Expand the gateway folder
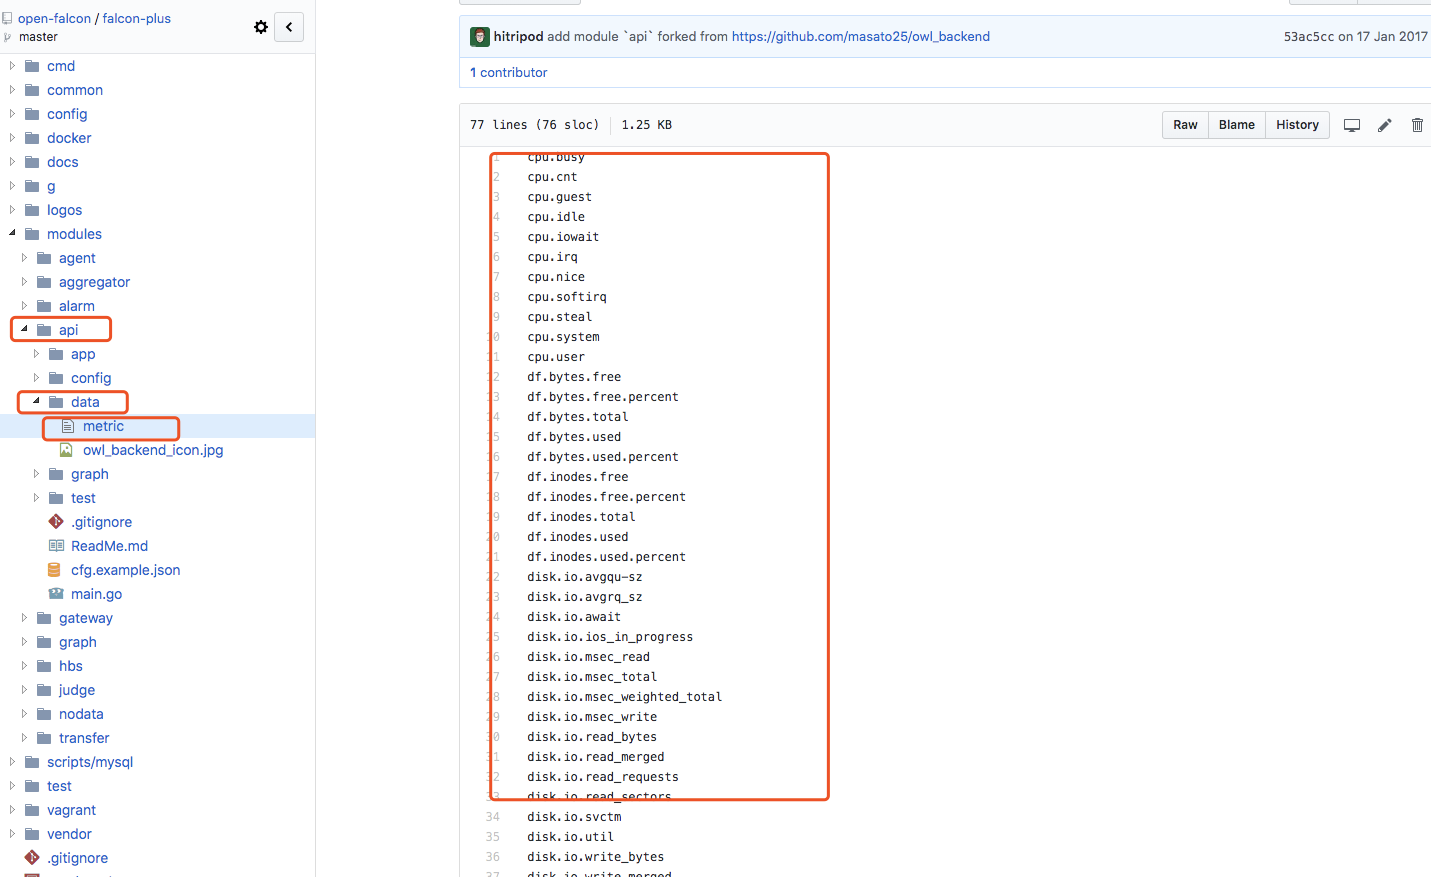Screen dimensions: 1431x877 (24, 618)
